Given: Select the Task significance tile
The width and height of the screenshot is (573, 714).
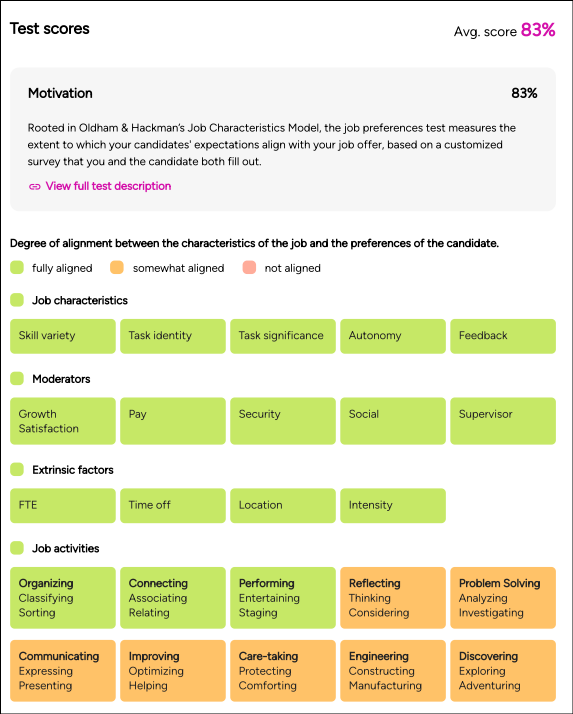Looking at the screenshot, I should coord(283,336).
